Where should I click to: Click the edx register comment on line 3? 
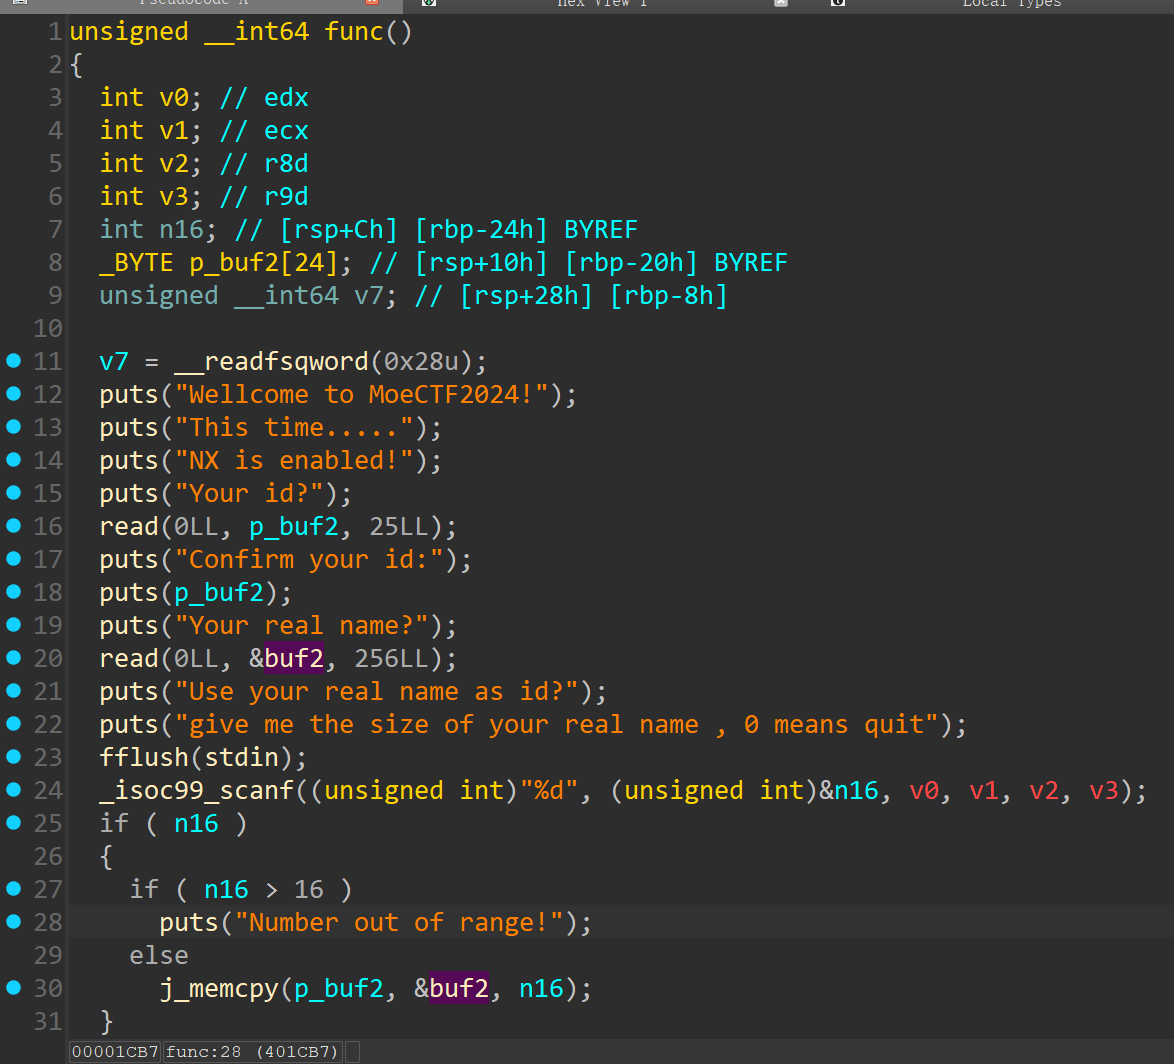(286, 97)
